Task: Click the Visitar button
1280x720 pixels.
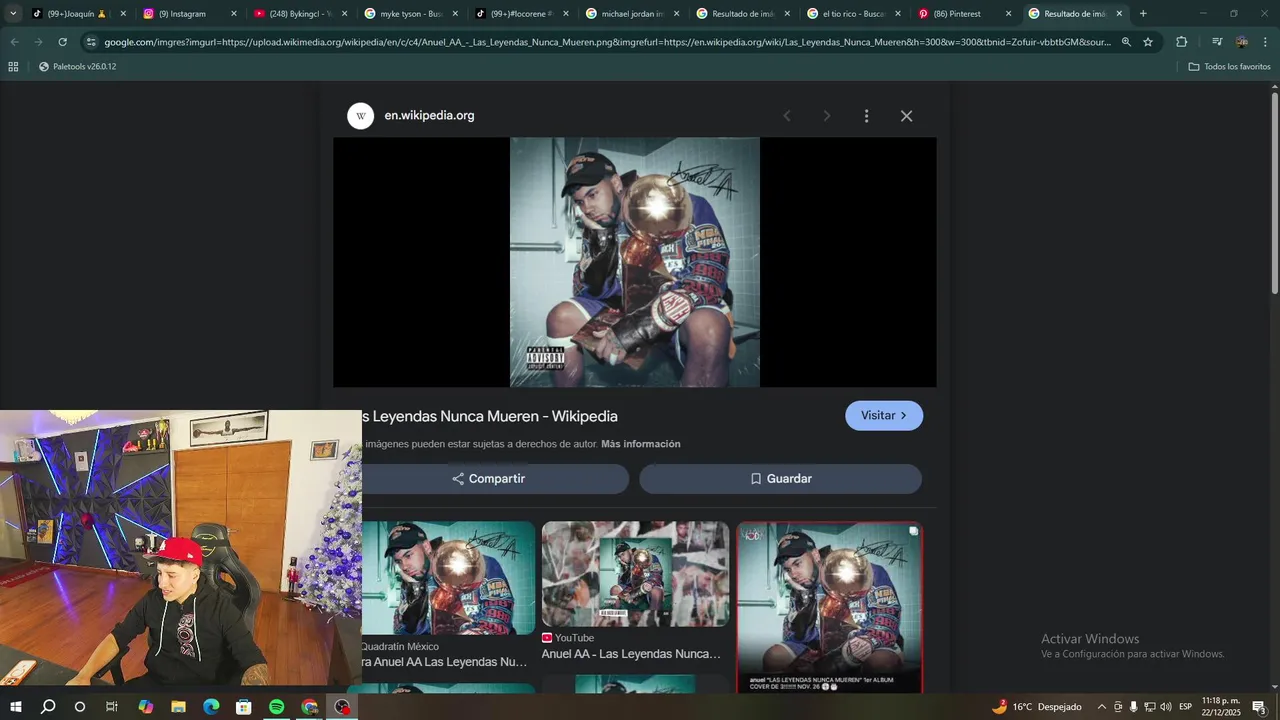Action: point(884,416)
